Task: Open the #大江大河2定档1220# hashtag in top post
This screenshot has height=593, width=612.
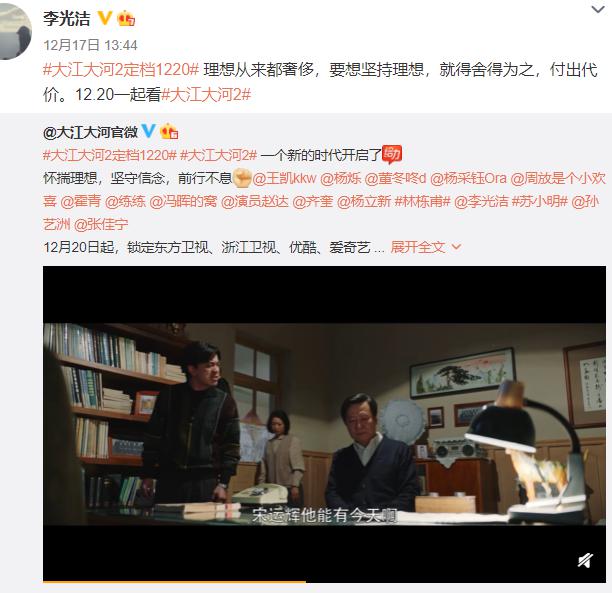Action: [121, 70]
